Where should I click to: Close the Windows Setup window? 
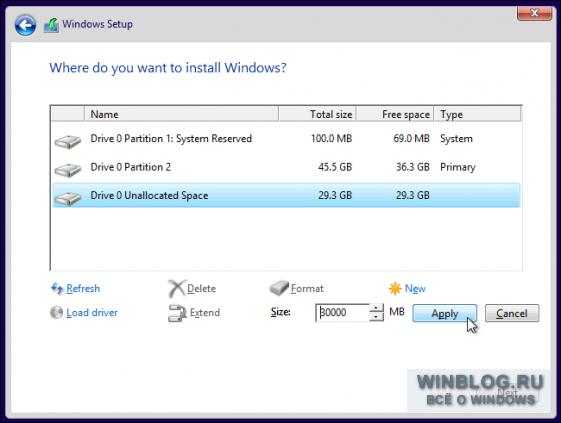[x=534, y=13]
